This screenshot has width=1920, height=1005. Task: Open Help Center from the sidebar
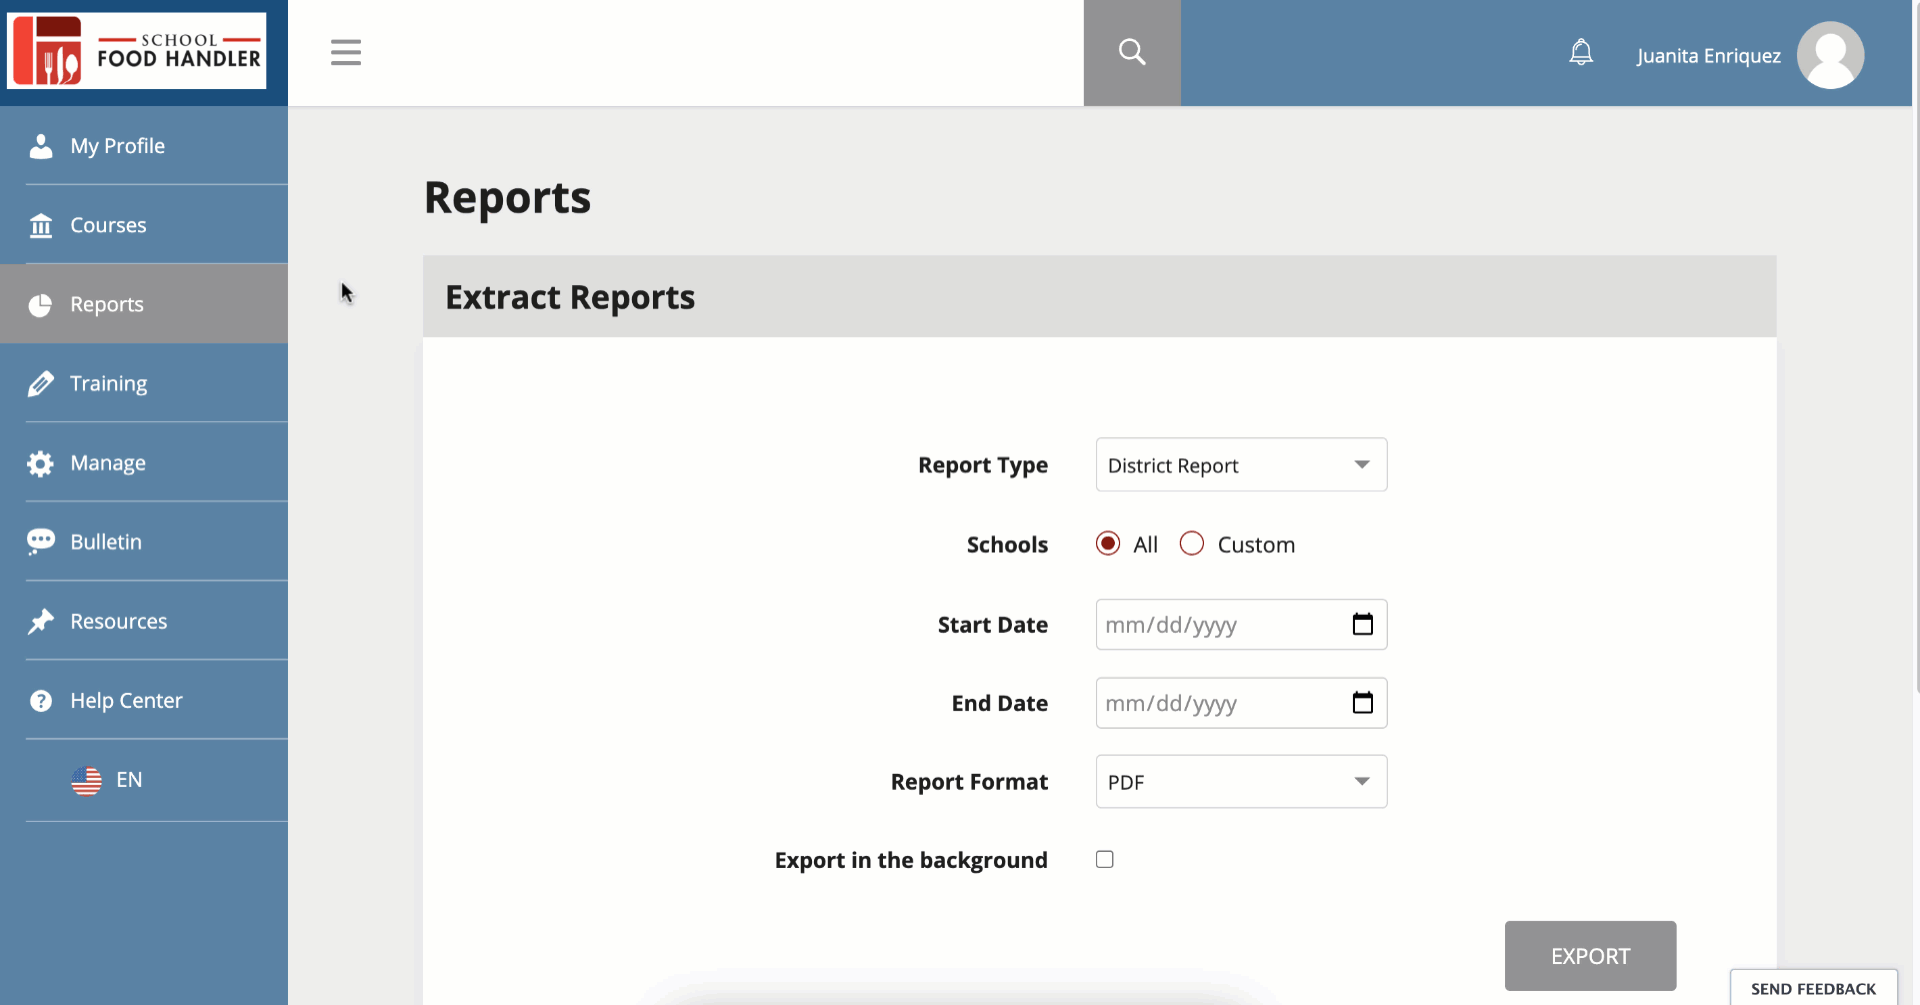click(144, 700)
